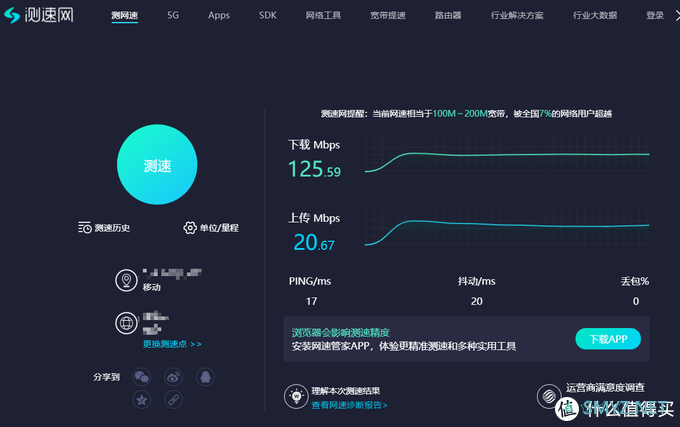Share the result to WeChat
The height and width of the screenshot is (427, 680).
click(142, 377)
